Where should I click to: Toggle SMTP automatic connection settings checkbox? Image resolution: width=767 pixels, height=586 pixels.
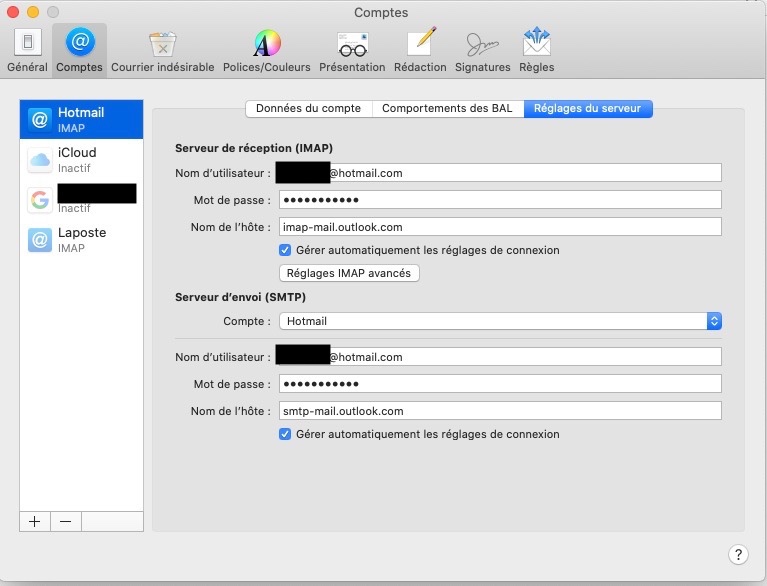pyautogui.click(x=285, y=434)
